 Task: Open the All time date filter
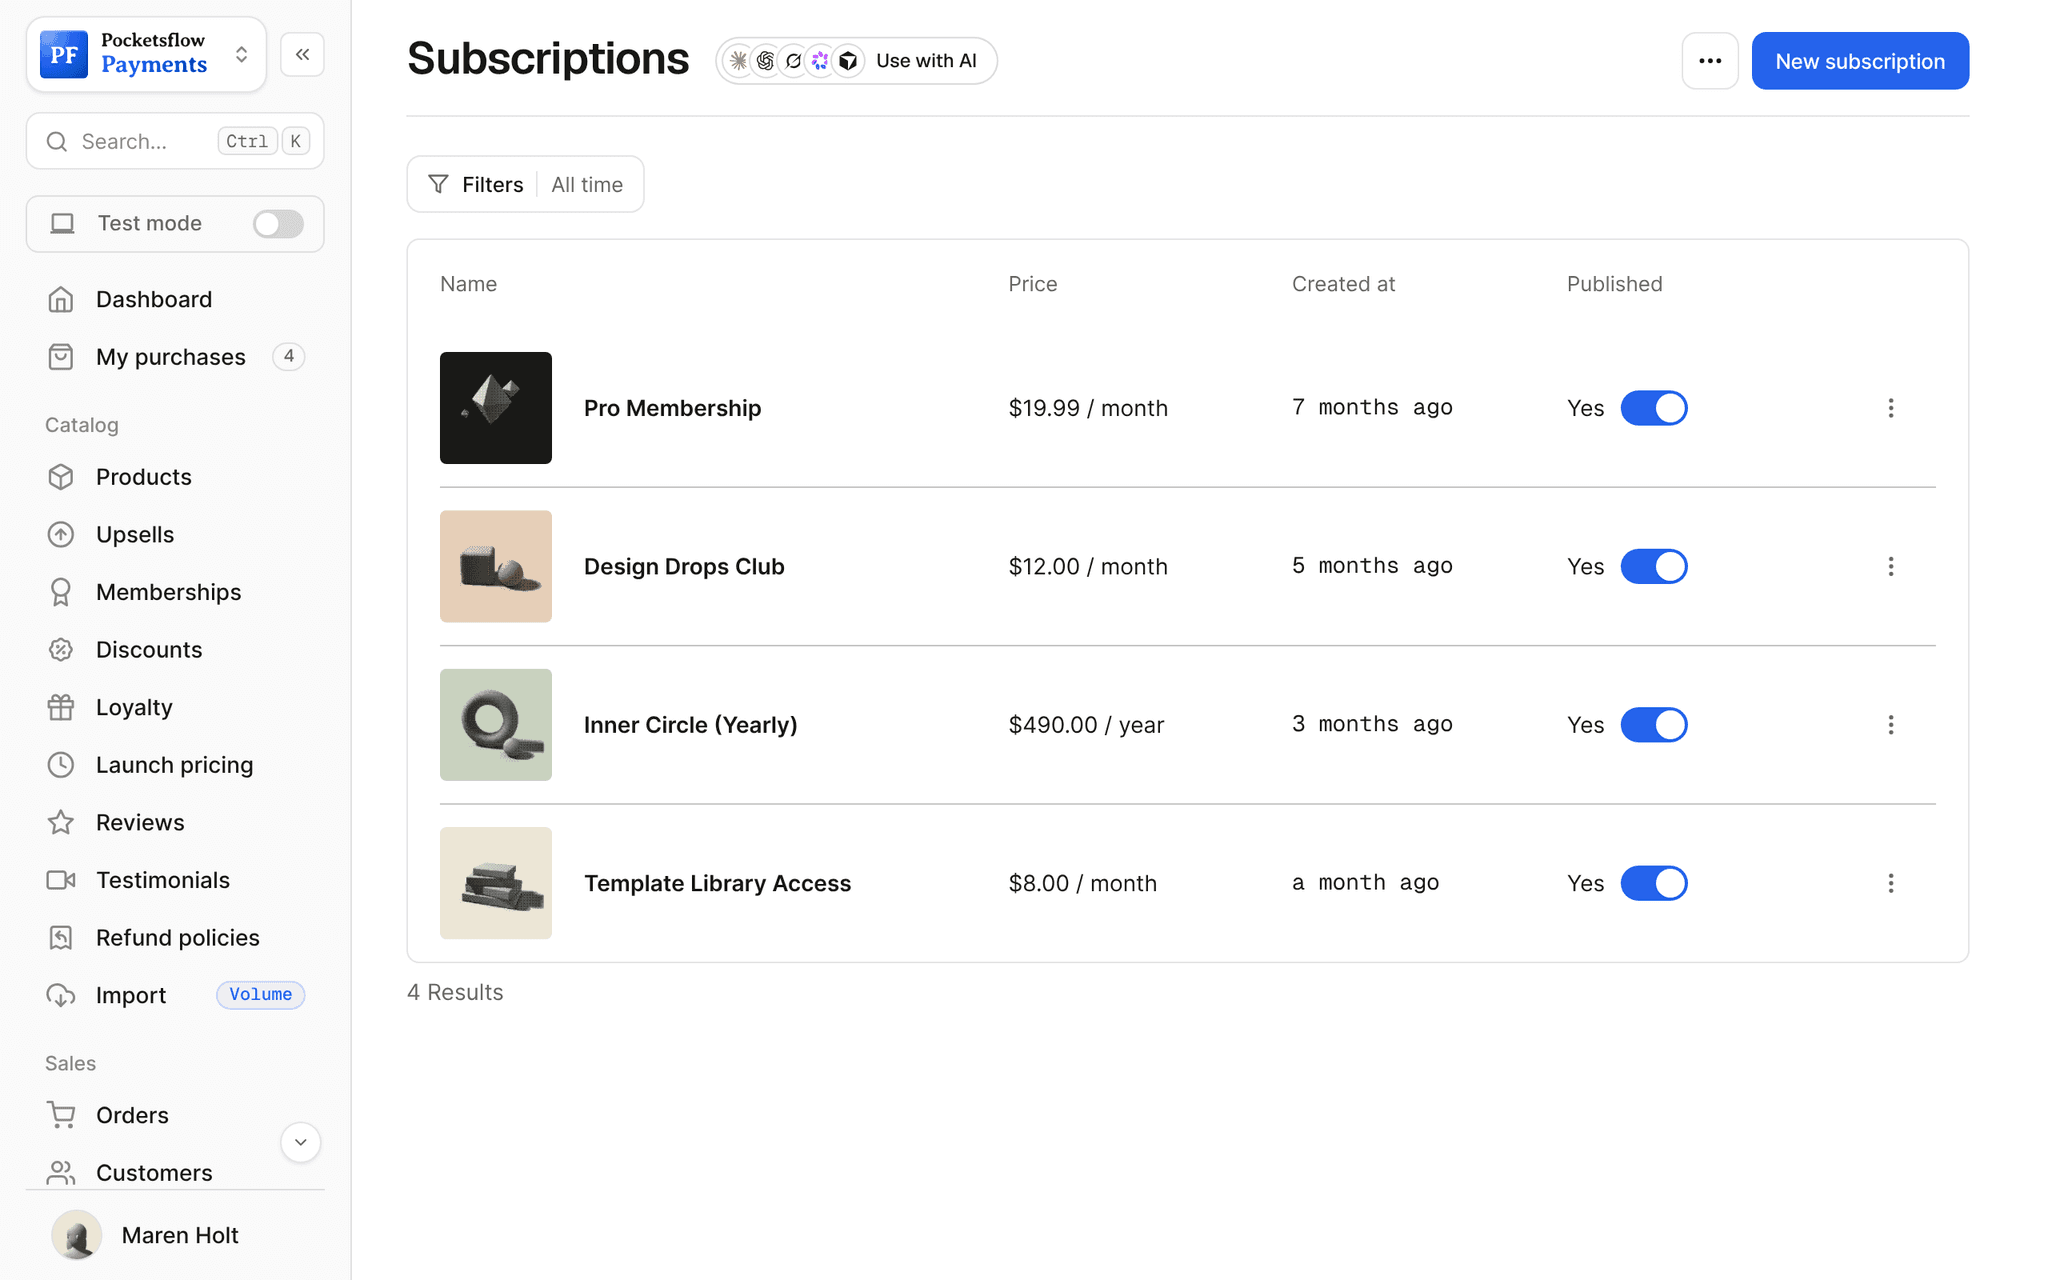tap(587, 185)
